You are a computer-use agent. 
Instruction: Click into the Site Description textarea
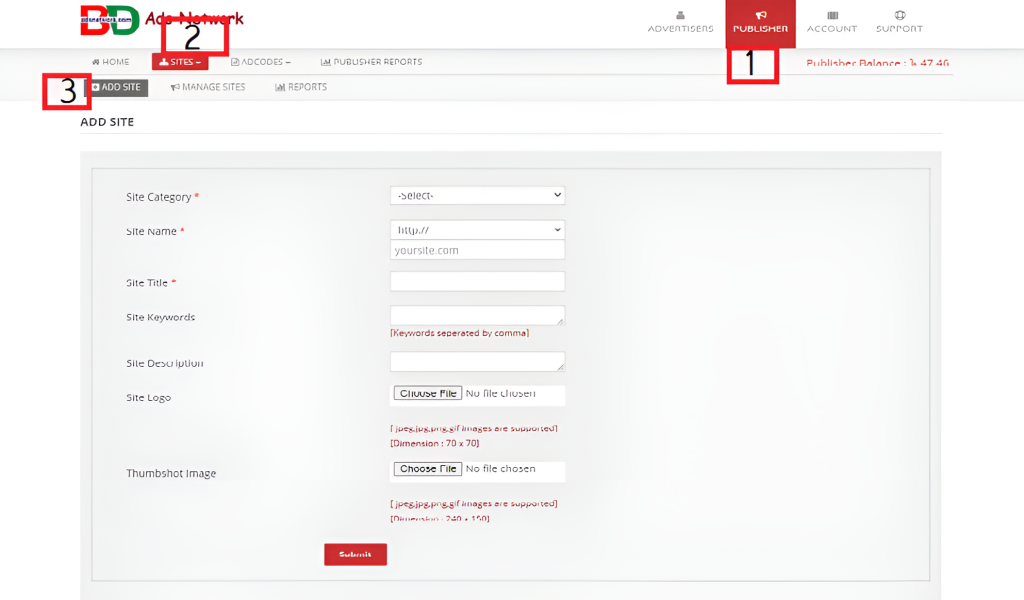(477, 362)
